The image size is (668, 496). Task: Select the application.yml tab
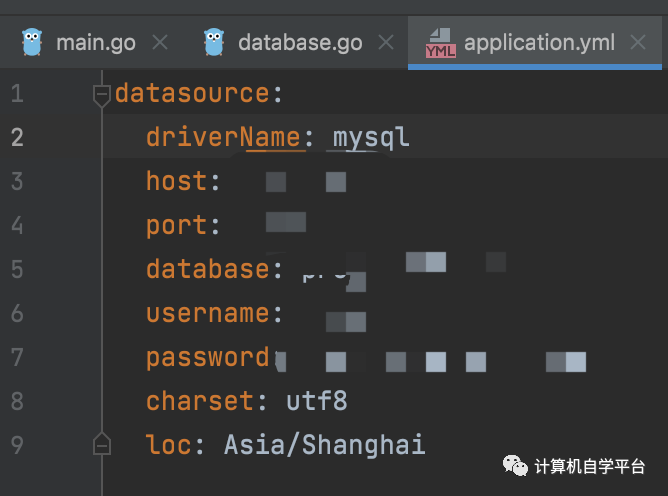tap(538, 43)
